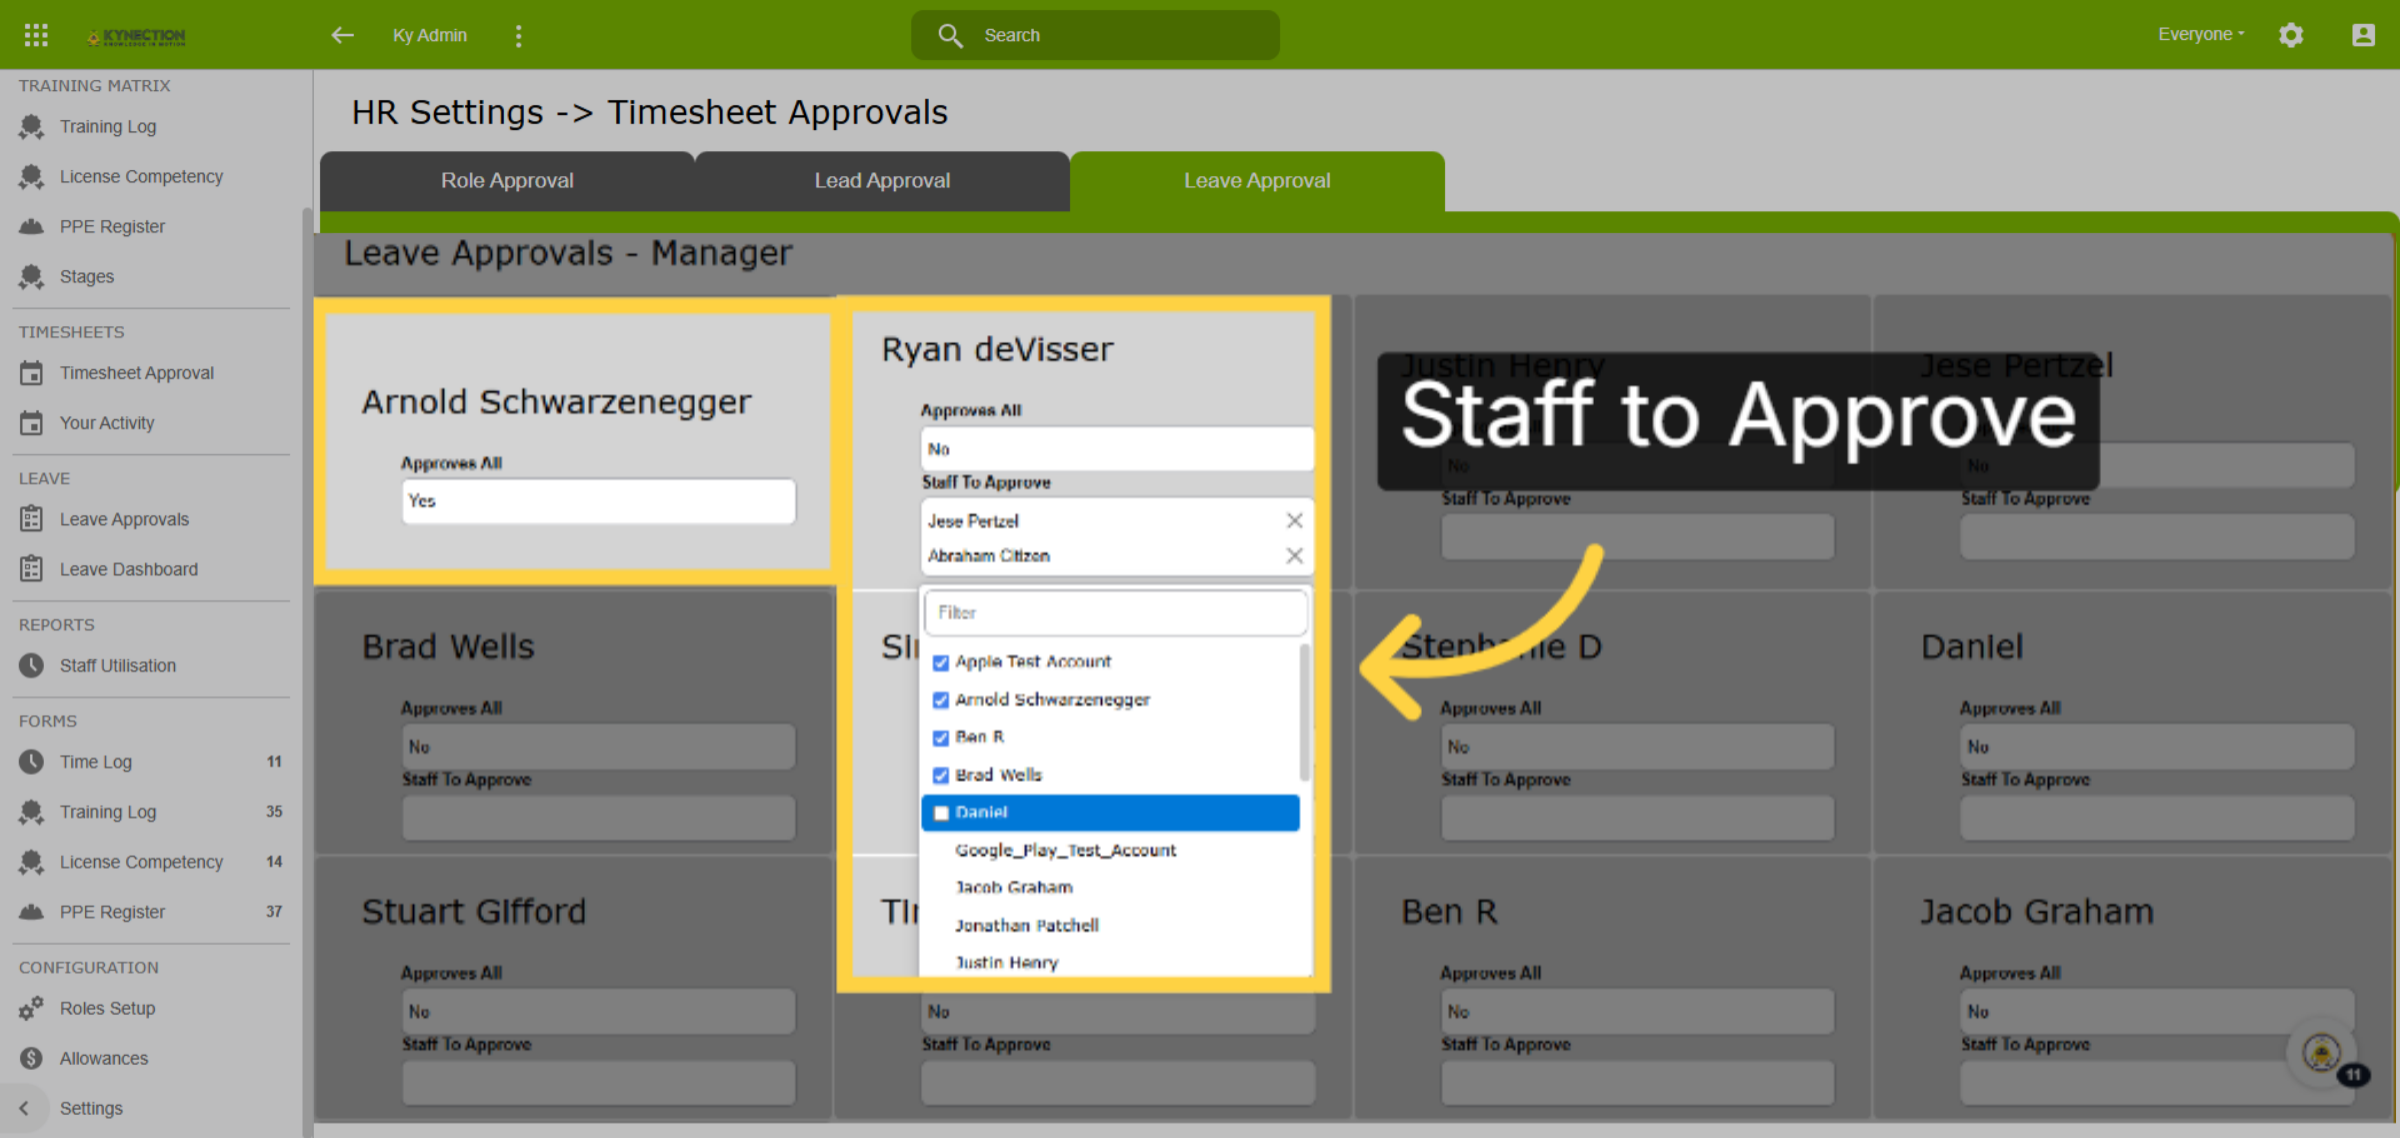Viewport: 2400px width, 1138px height.
Task: Open Leave Dashboard in the sidebar
Action: tap(129, 569)
